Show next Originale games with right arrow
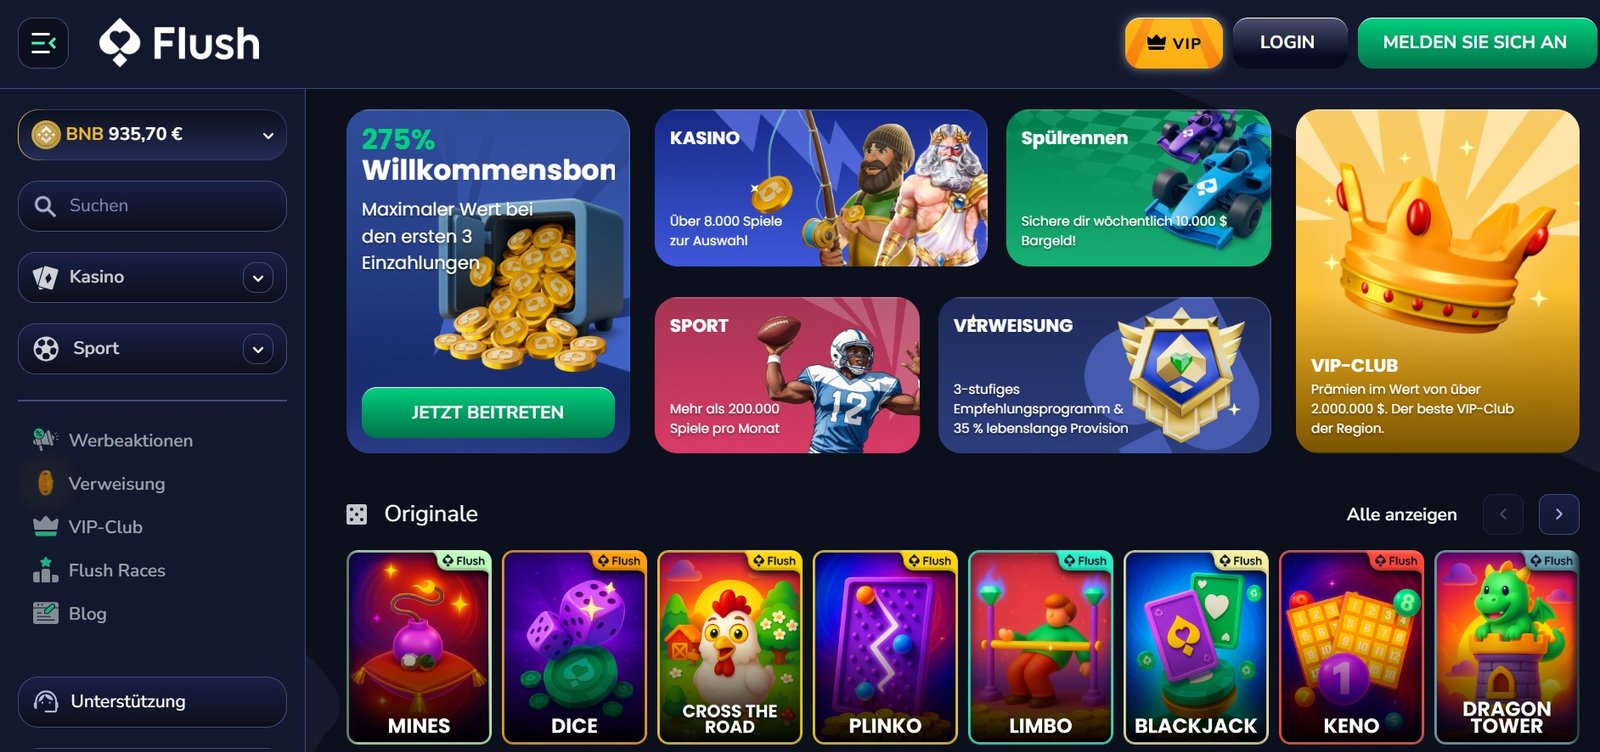The width and height of the screenshot is (1600, 752). pyautogui.click(x=1559, y=514)
